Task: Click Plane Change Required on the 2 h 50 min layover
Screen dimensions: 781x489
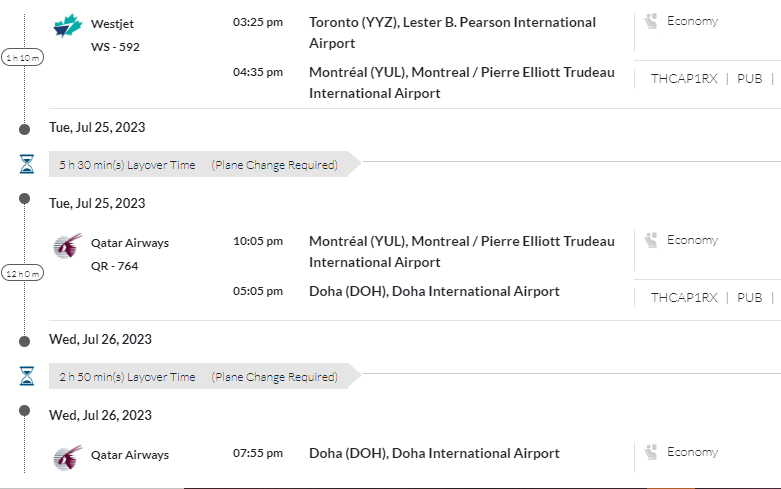Action: [274, 377]
